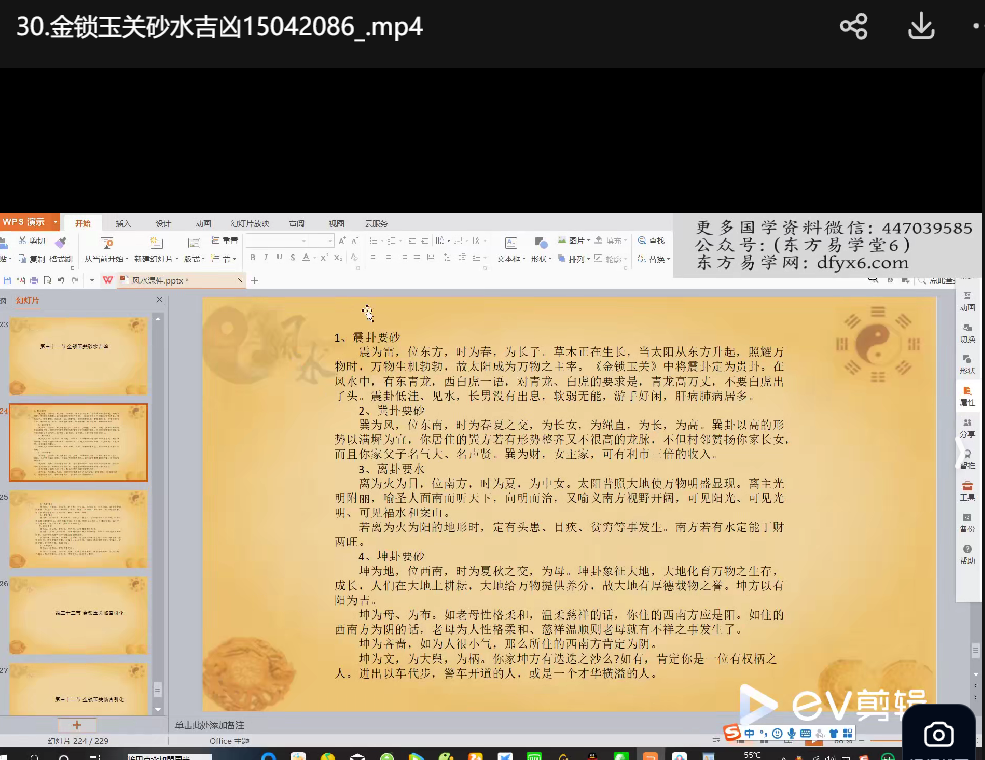Image resolution: width=985 pixels, height=760 pixels.
Task: Toggle bold text formatting
Action: pos(252,258)
